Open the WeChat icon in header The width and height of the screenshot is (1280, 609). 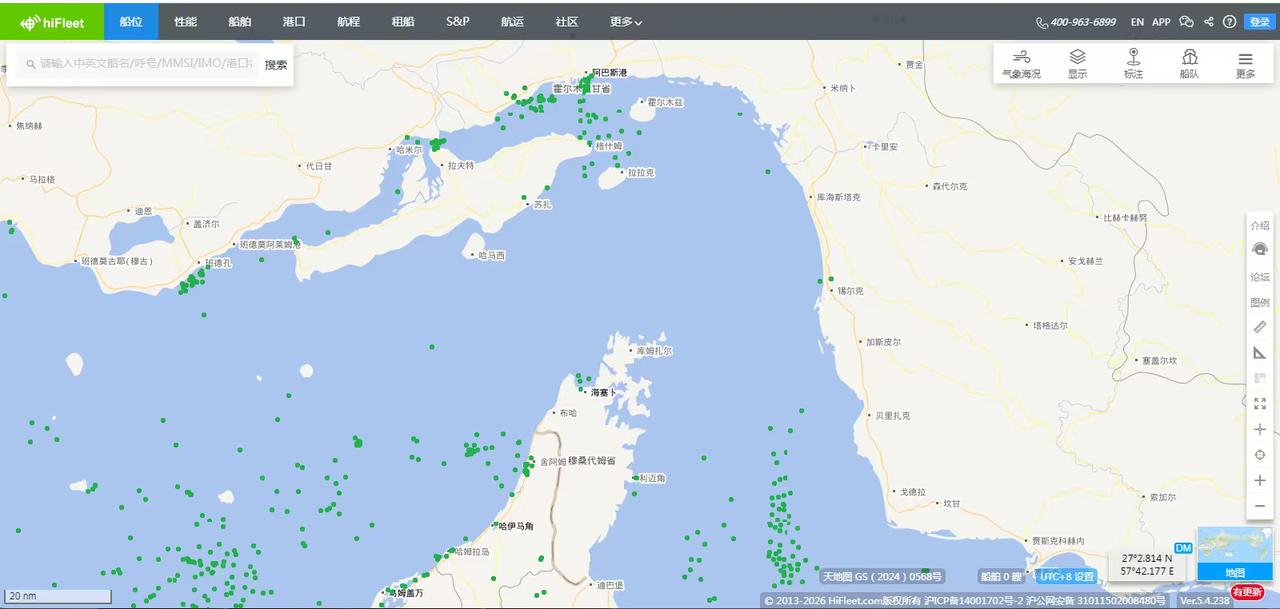(x=1187, y=22)
